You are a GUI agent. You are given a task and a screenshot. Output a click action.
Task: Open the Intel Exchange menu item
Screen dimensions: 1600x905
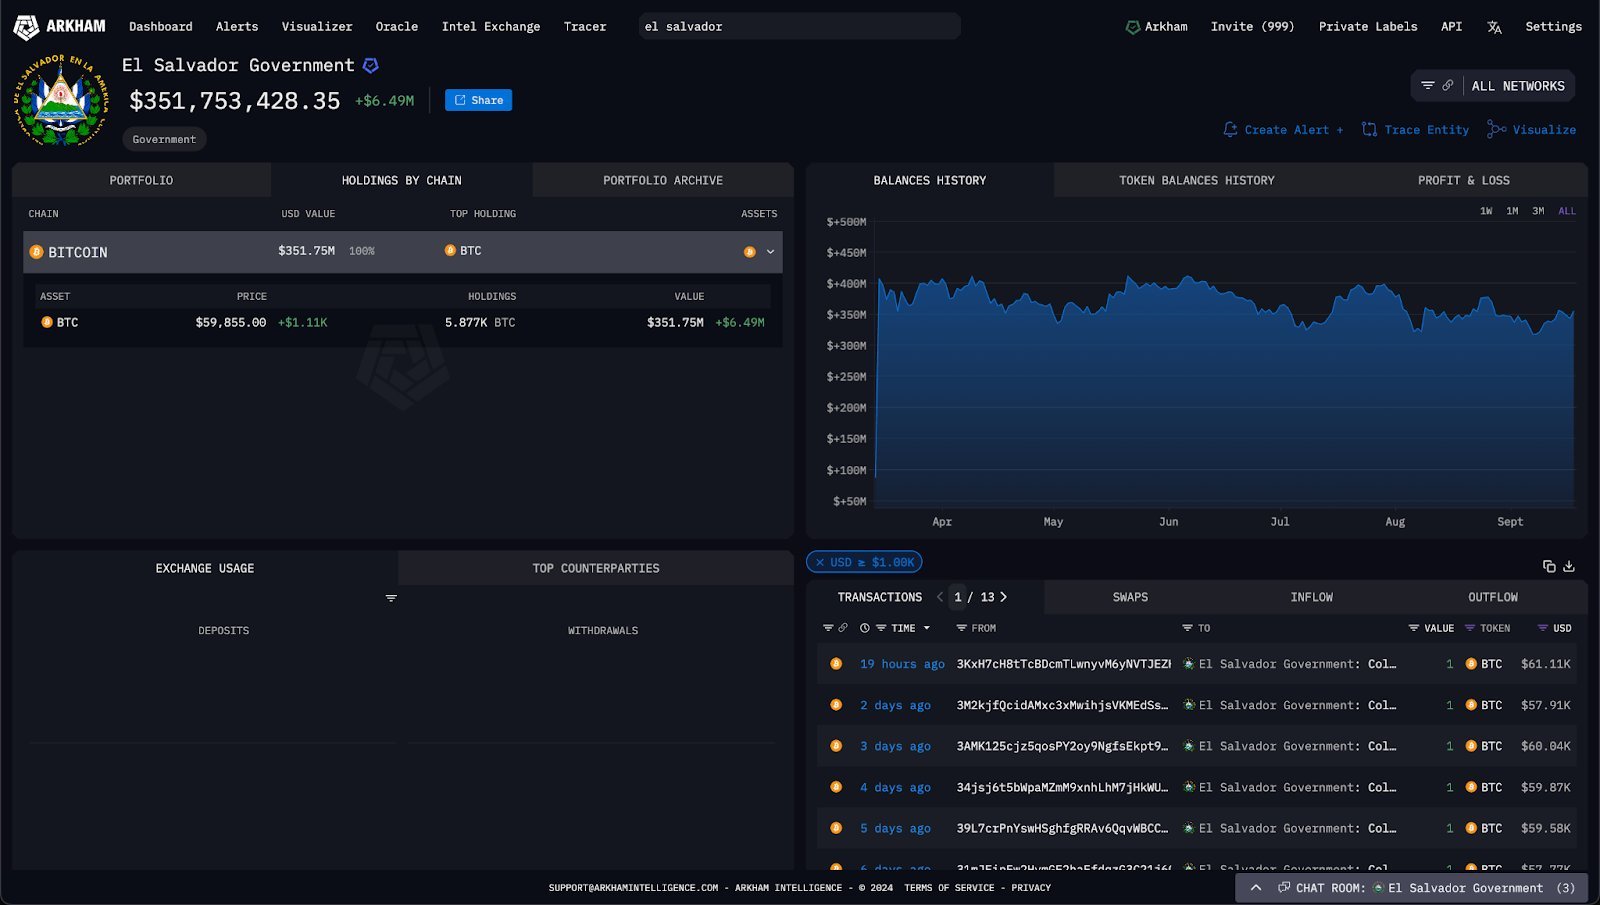click(491, 27)
